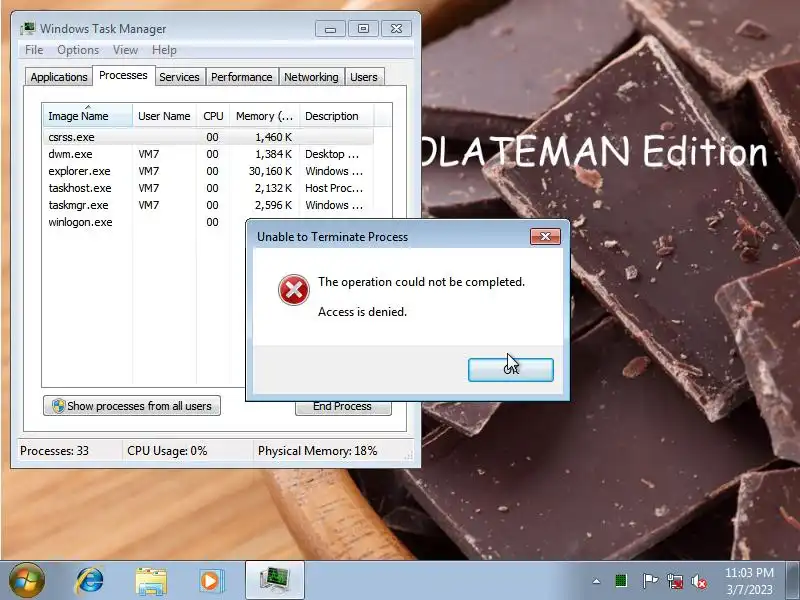Sort by Memory column header
The image size is (800, 600).
tap(265, 116)
